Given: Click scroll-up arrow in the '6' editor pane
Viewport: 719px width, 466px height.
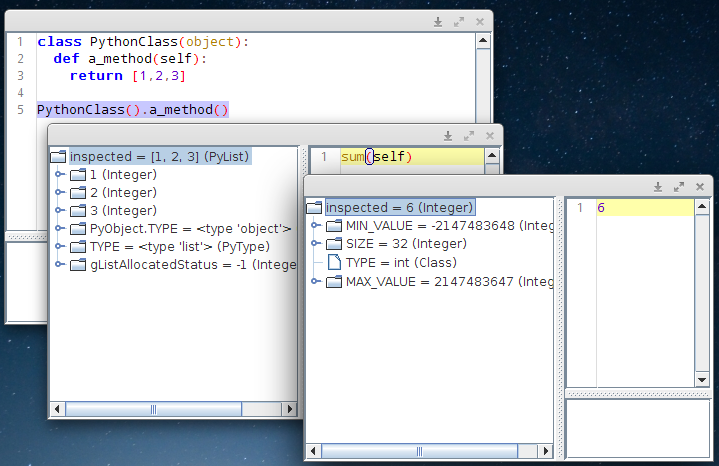Looking at the screenshot, I should click(702, 206).
